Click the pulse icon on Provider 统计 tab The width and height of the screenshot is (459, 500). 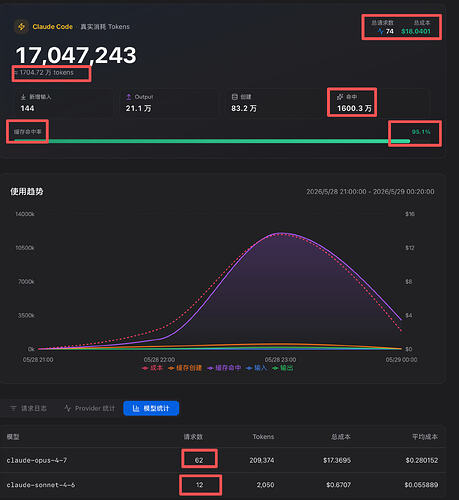click(x=68, y=408)
